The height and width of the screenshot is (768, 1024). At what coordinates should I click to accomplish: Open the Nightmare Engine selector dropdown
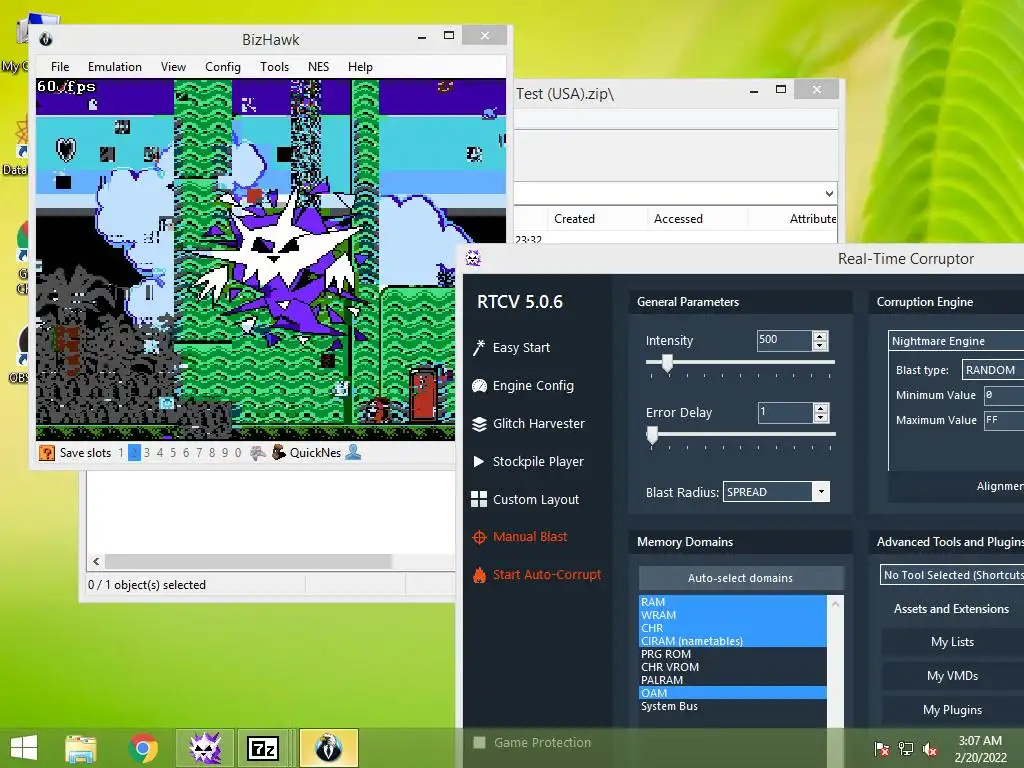(x=957, y=341)
